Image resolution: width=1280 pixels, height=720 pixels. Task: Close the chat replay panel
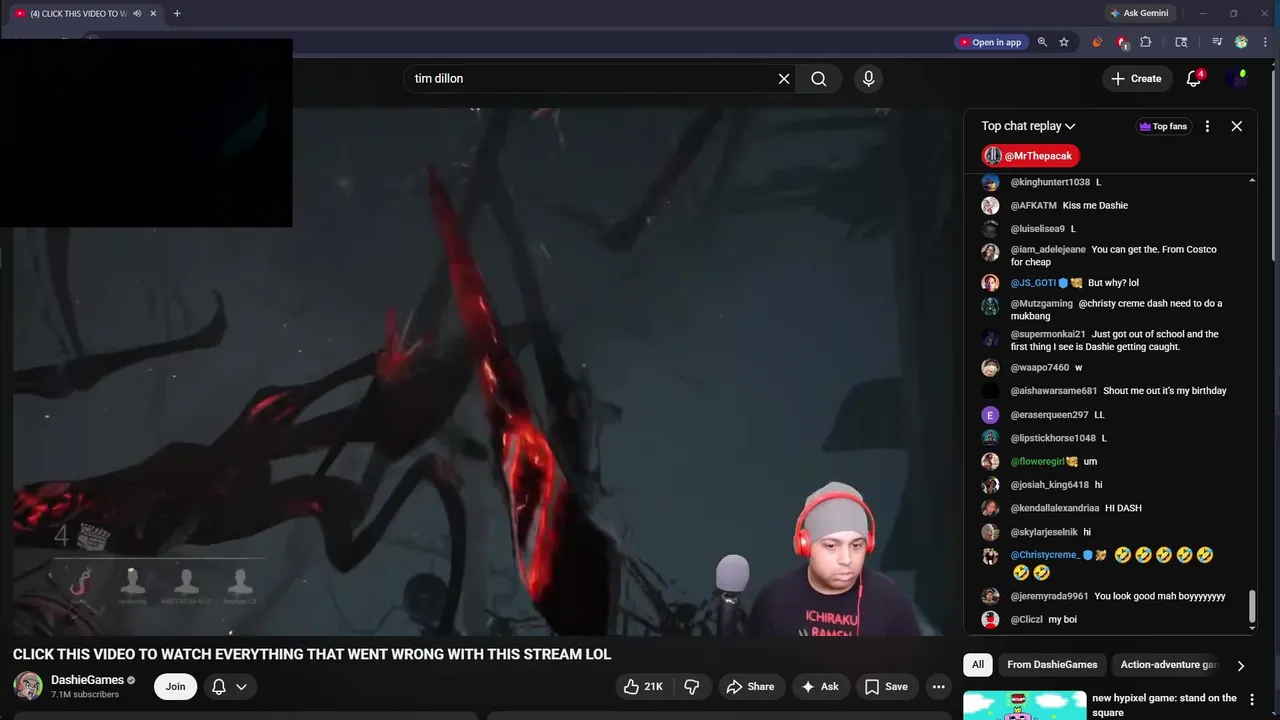coord(1236,126)
